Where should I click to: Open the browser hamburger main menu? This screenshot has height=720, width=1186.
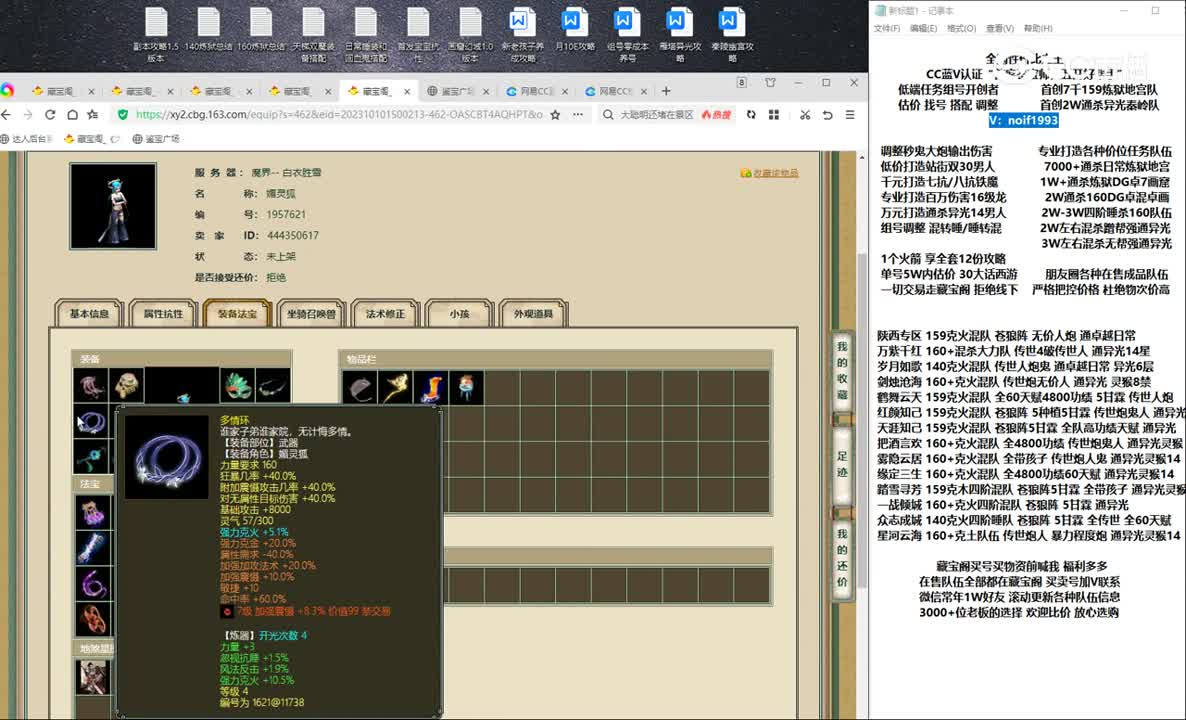pyautogui.click(x=850, y=115)
